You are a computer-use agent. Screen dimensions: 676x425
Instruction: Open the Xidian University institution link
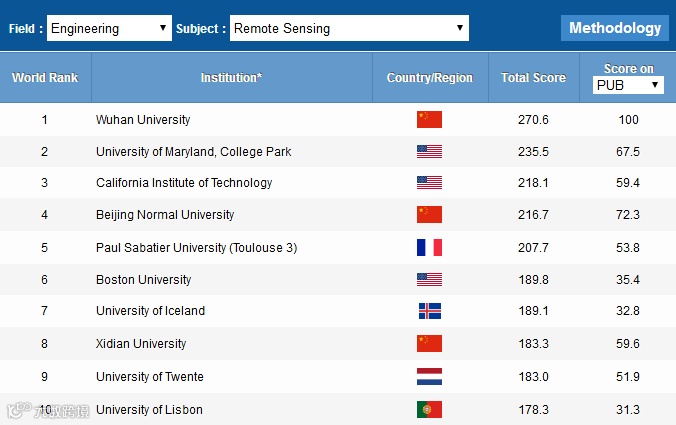tap(141, 344)
